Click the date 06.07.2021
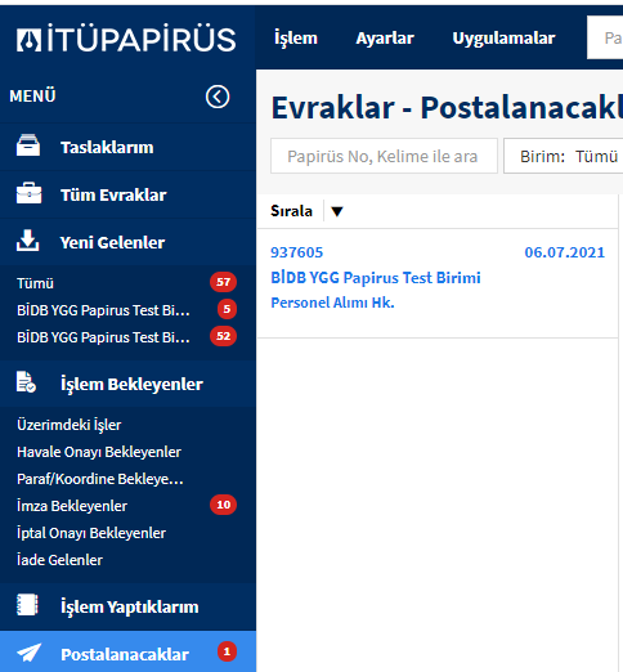This screenshot has width=625, height=672. [565, 252]
